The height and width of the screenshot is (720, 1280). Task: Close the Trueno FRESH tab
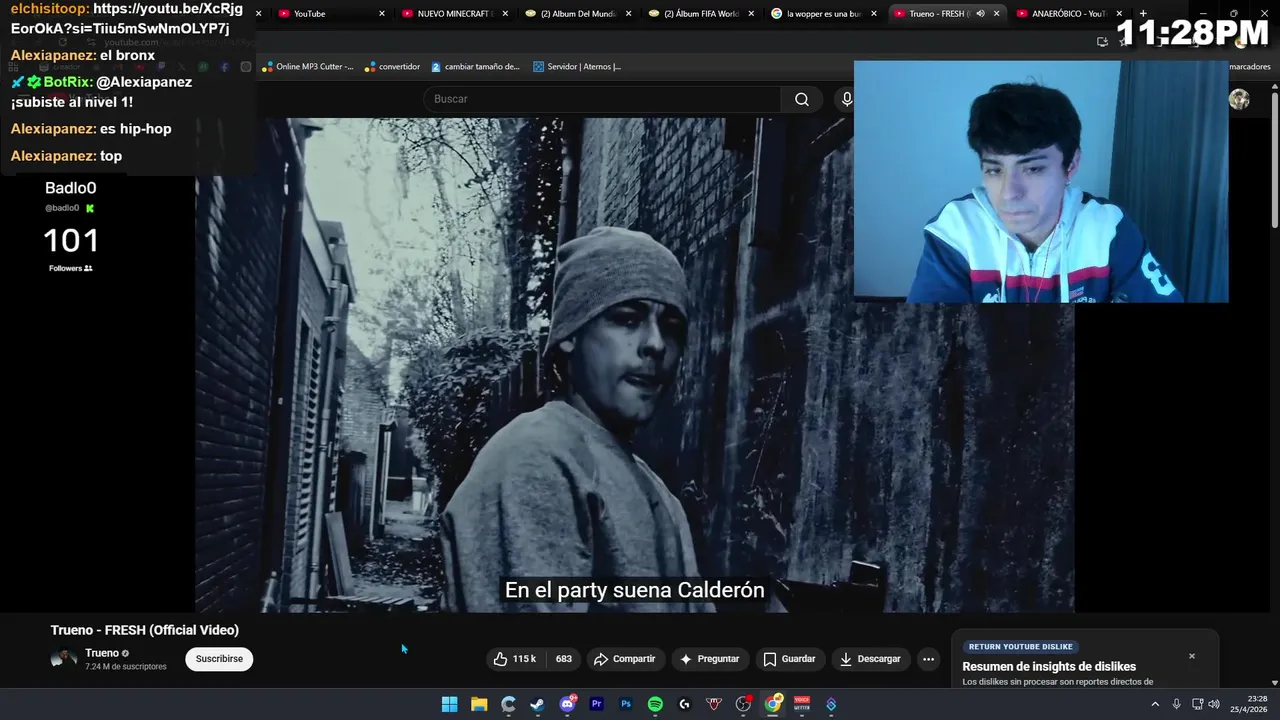[x=997, y=14]
